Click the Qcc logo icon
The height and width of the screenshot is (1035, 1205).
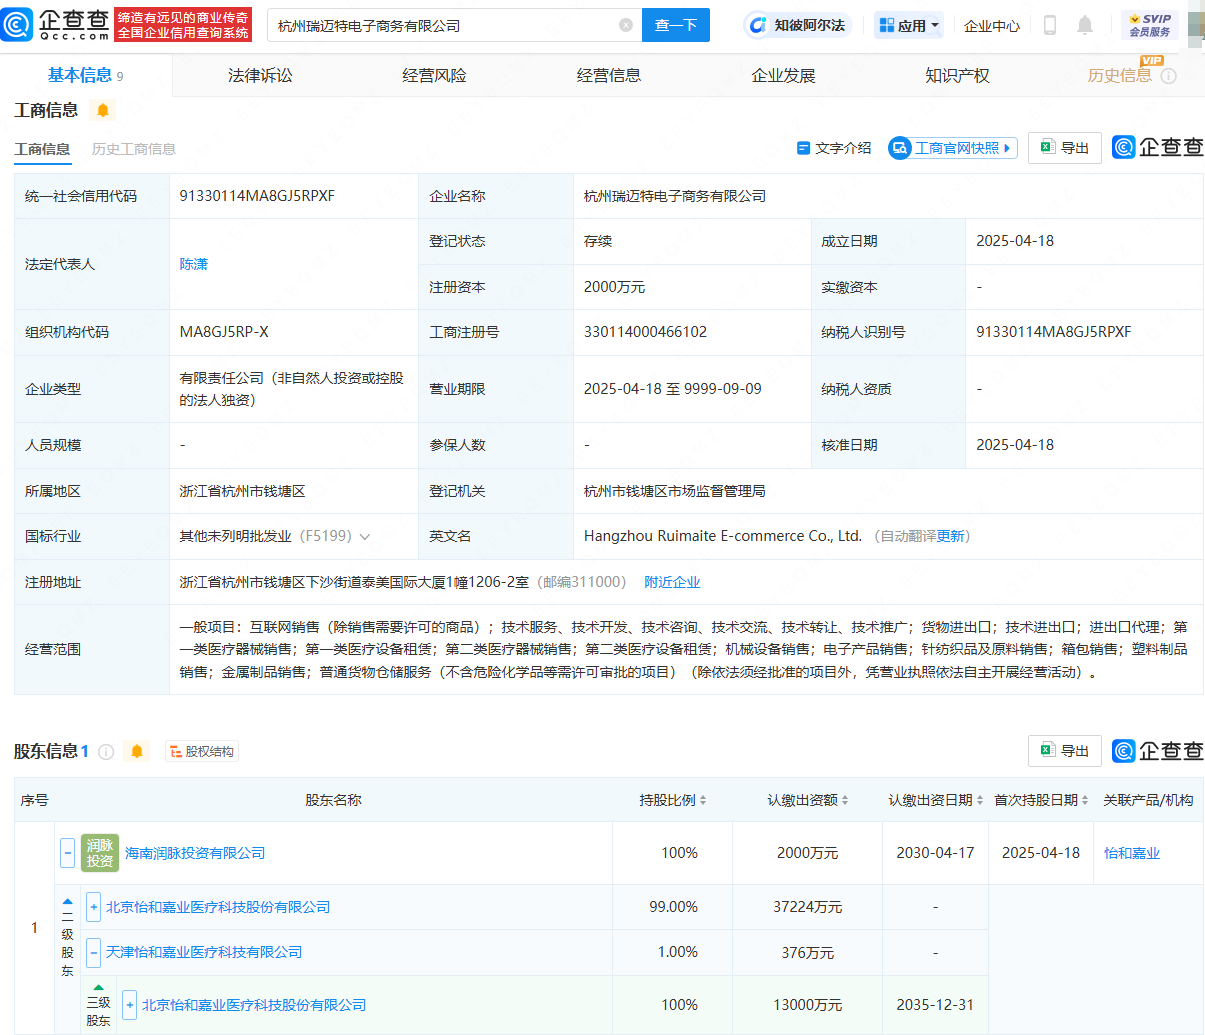[18, 24]
